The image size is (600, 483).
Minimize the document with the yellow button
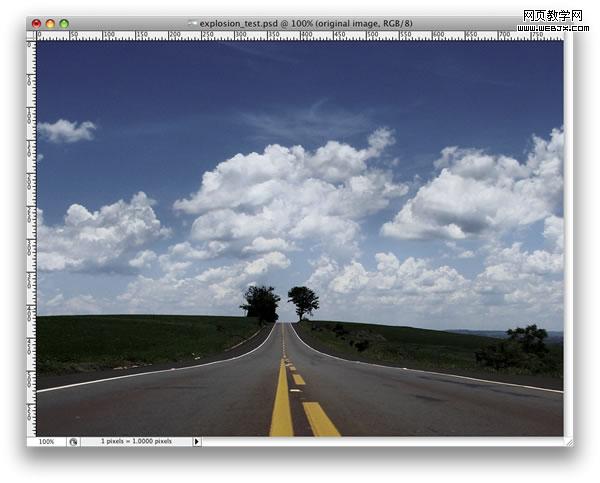pyautogui.click(x=50, y=24)
